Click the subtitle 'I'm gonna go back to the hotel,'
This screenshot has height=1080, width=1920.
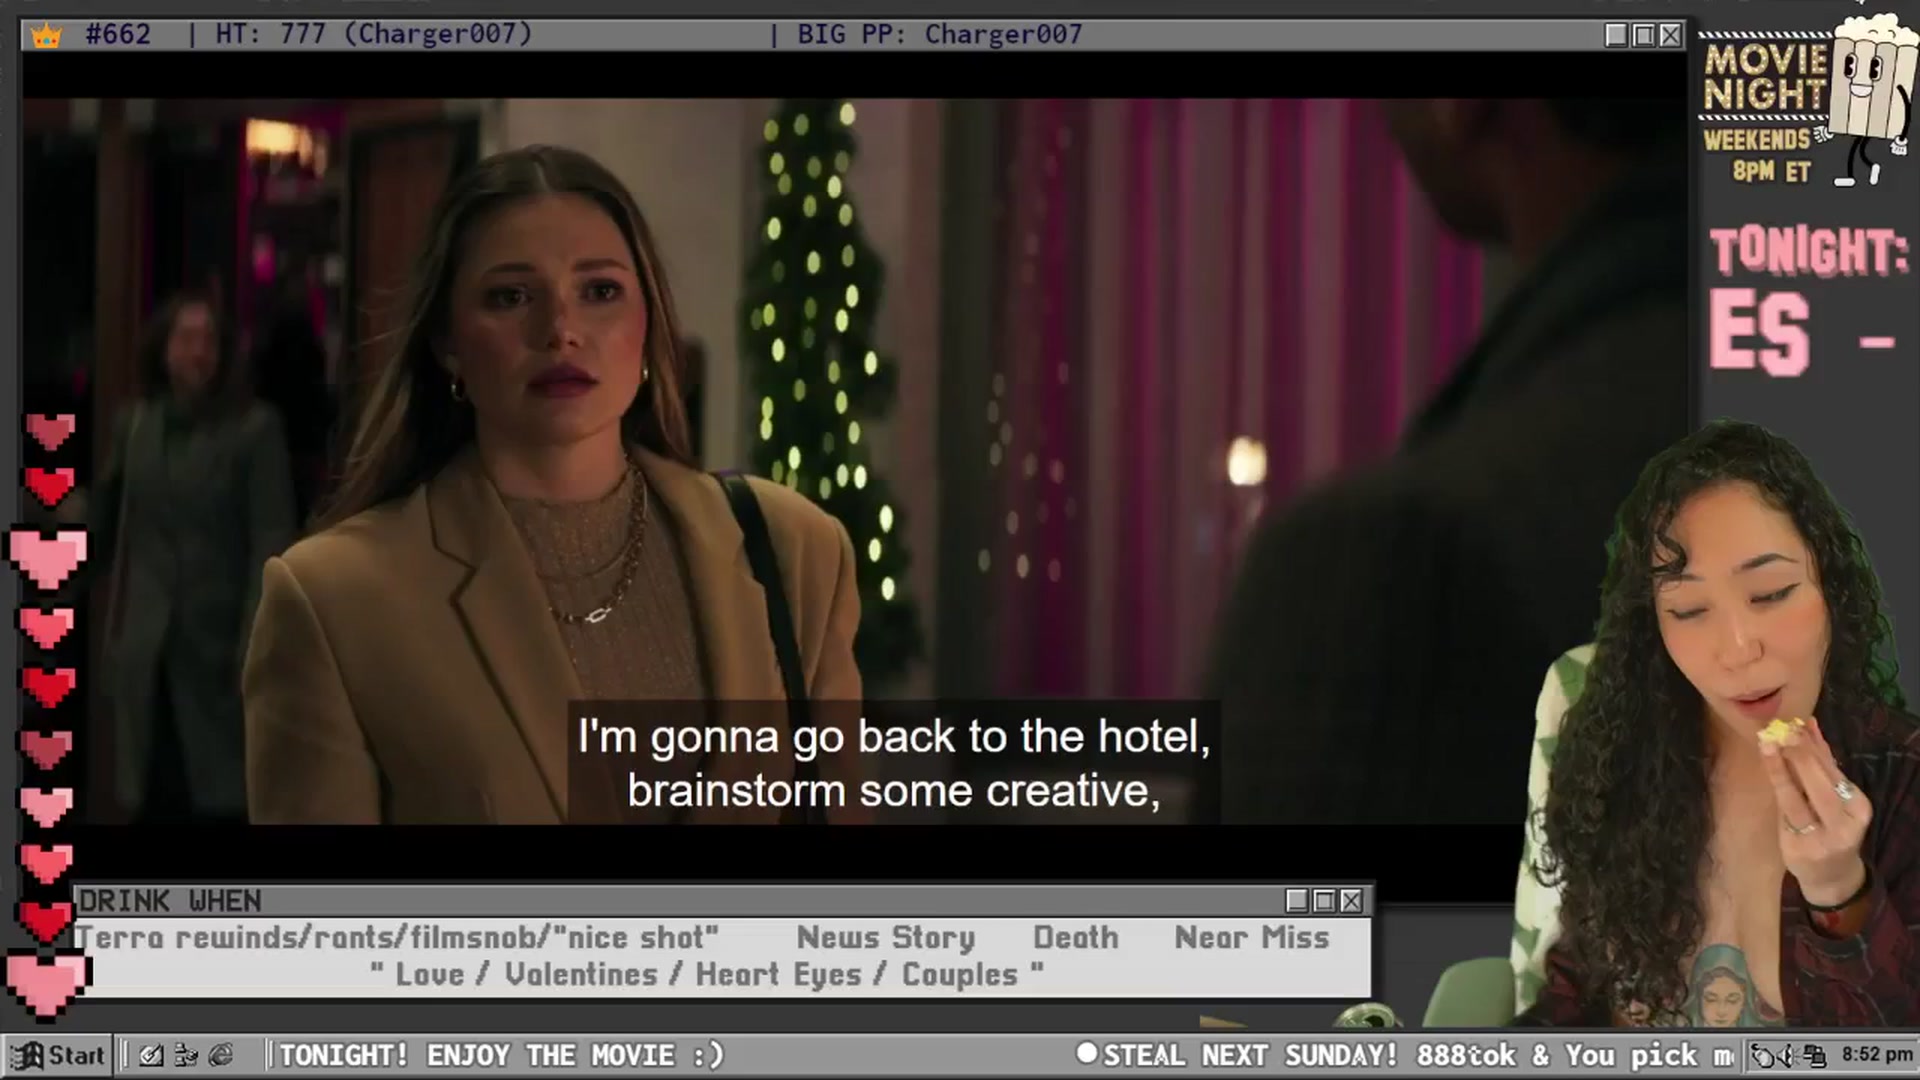(894, 737)
